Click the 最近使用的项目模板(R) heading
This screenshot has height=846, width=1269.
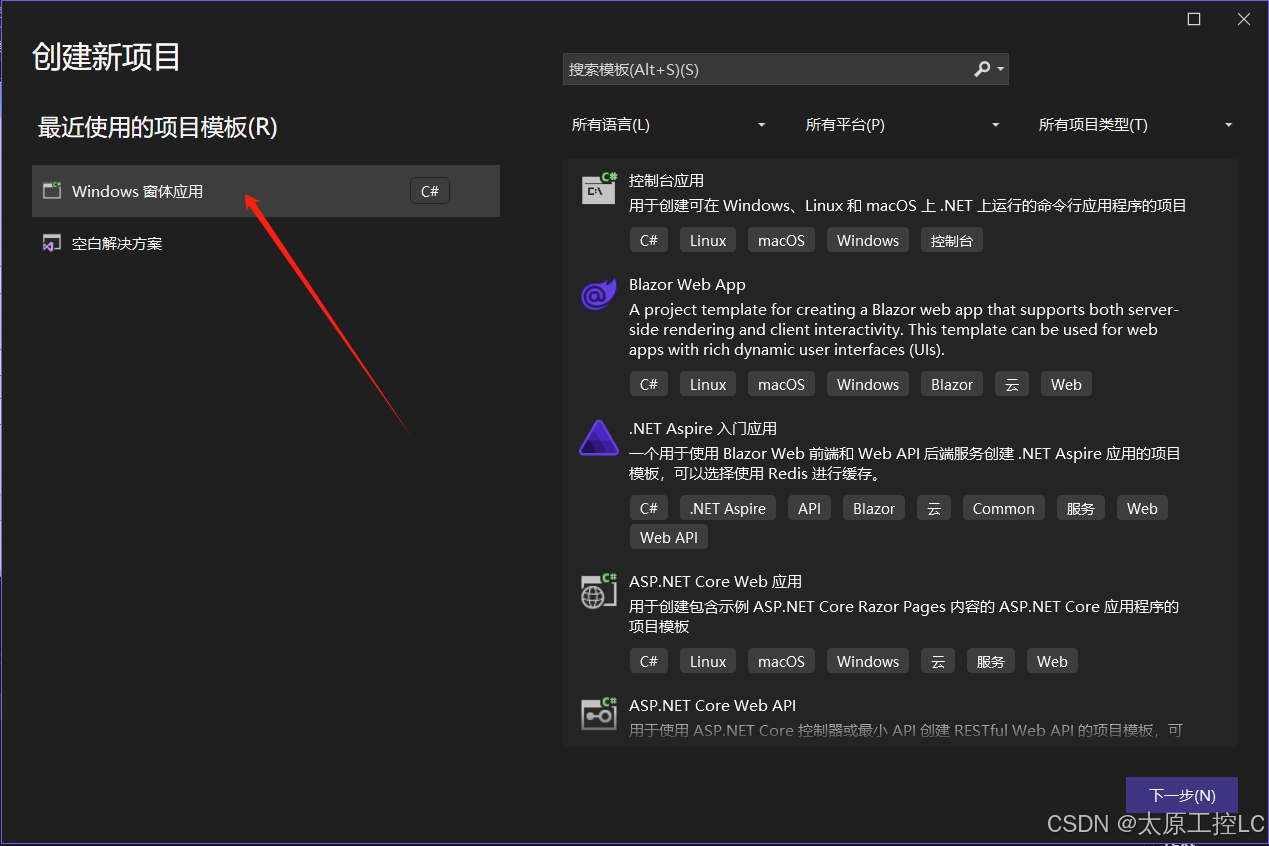[157, 127]
